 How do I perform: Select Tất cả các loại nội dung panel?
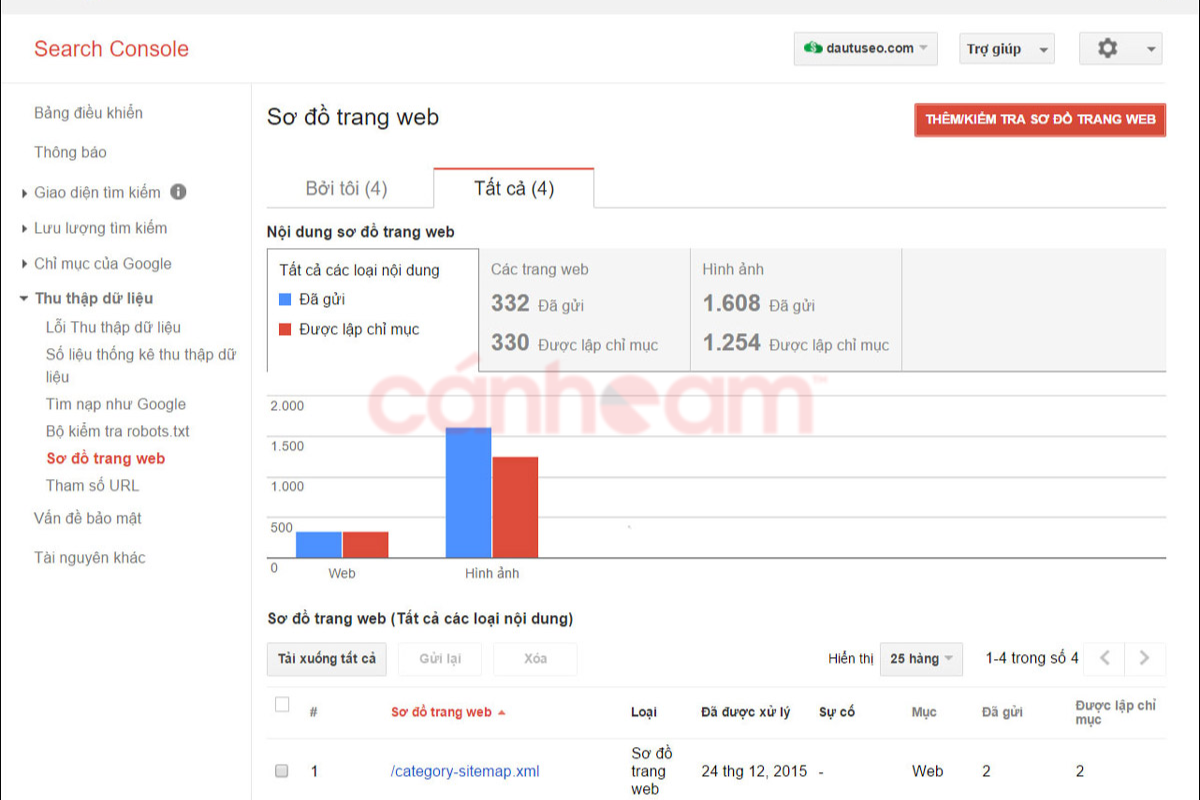click(372, 310)
